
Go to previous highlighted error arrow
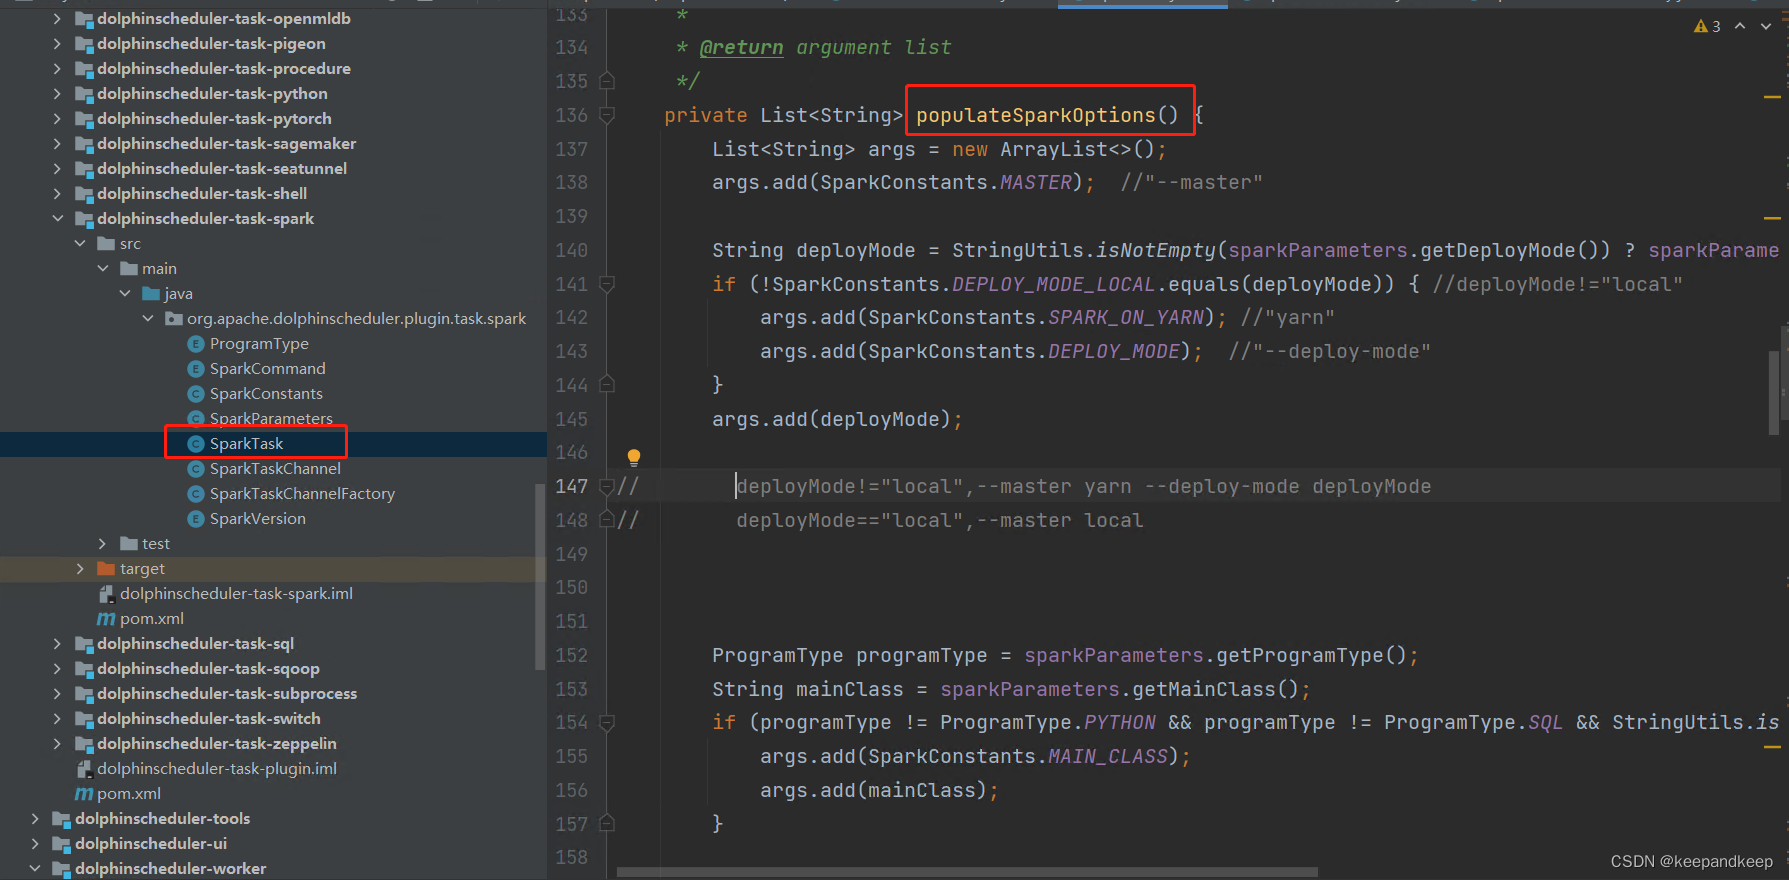[1740, 26]
